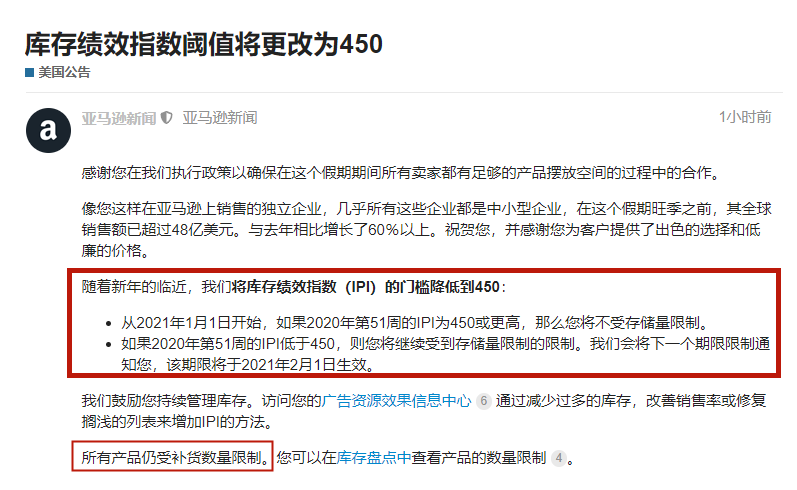Open the 广告资源效果信息中心 link

coord(396,401)
